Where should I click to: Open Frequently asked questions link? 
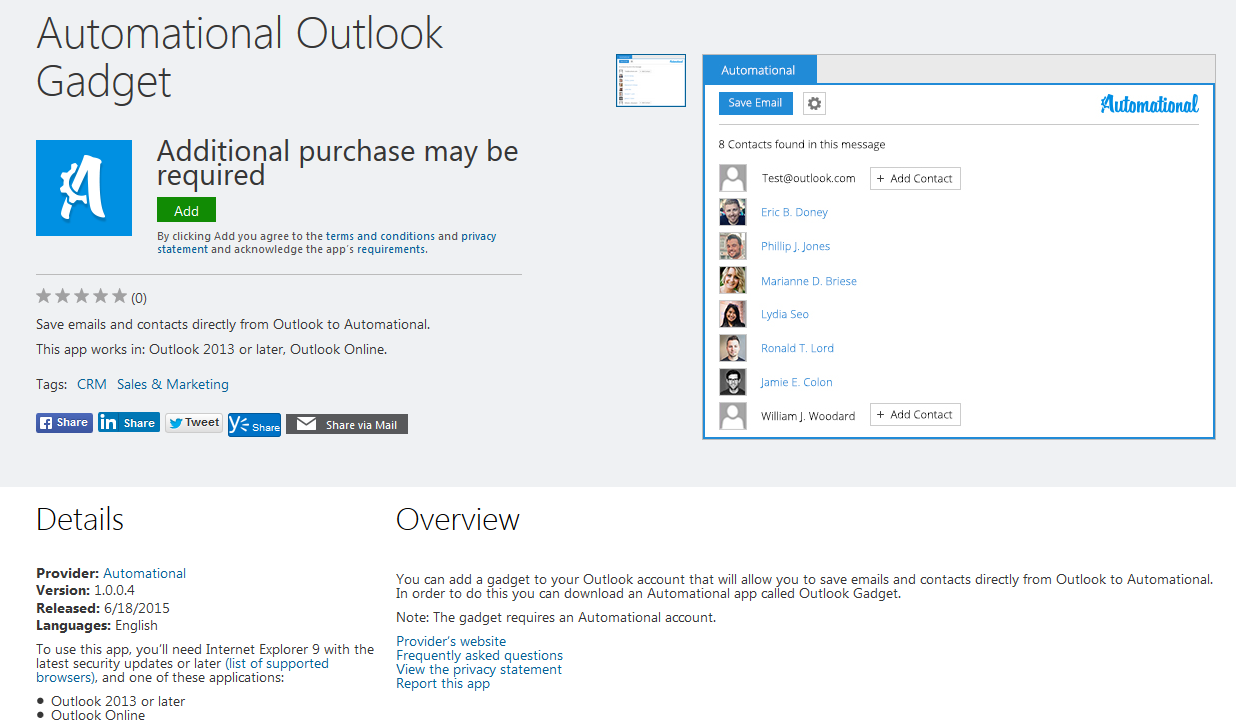(x=479, y=655)
